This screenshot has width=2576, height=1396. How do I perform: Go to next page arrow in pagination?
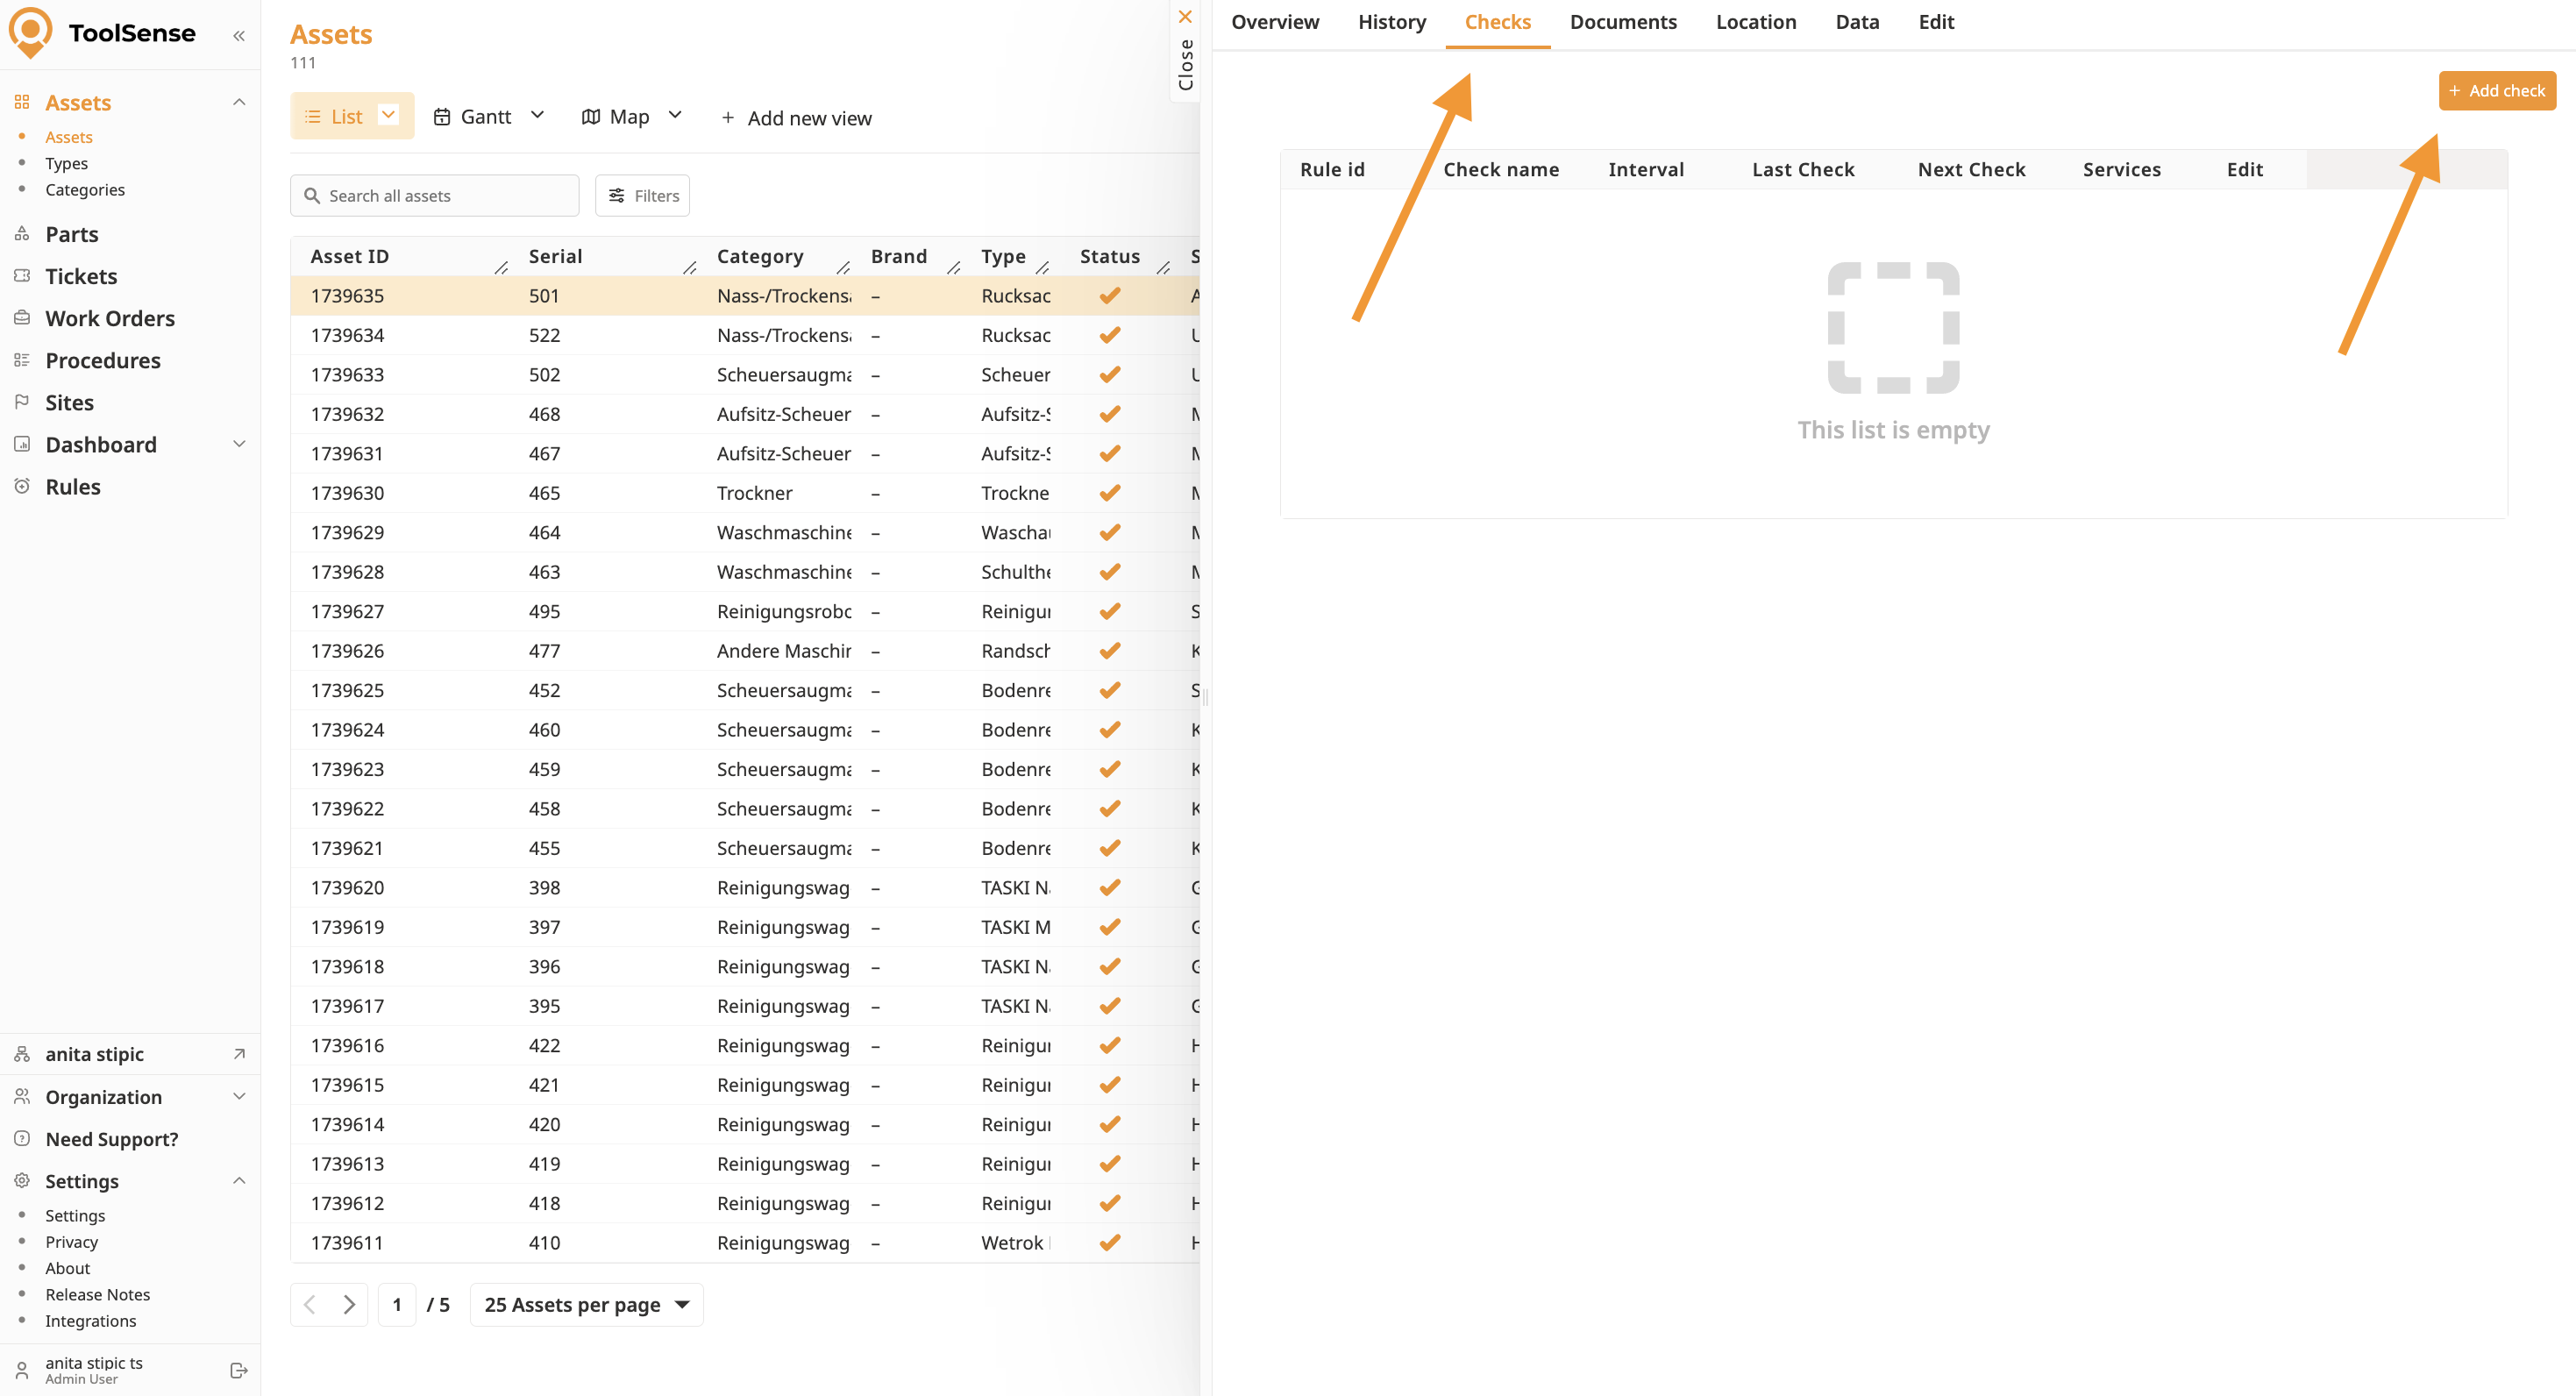pyautogui.click(x=349, y=1304)
